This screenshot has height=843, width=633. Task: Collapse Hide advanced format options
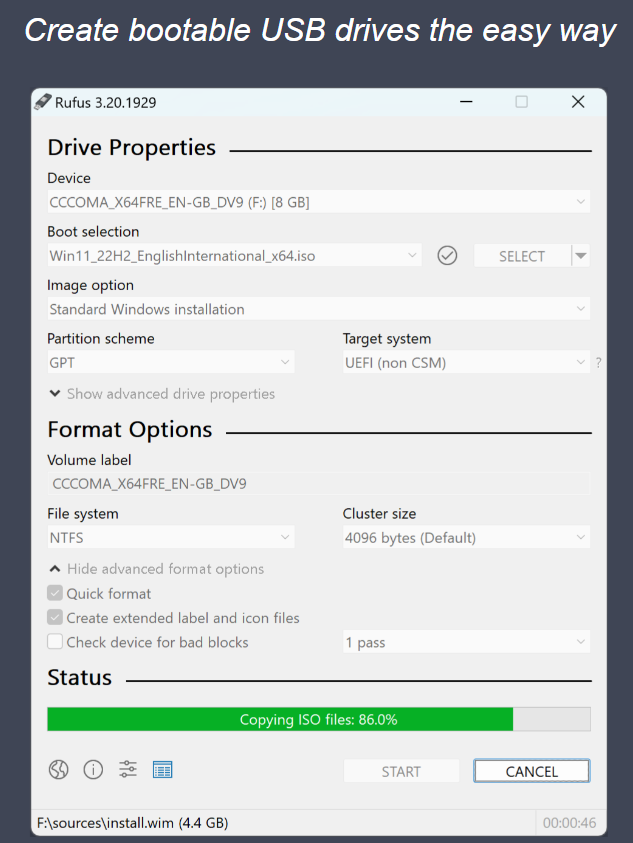[x=156, y=569]
